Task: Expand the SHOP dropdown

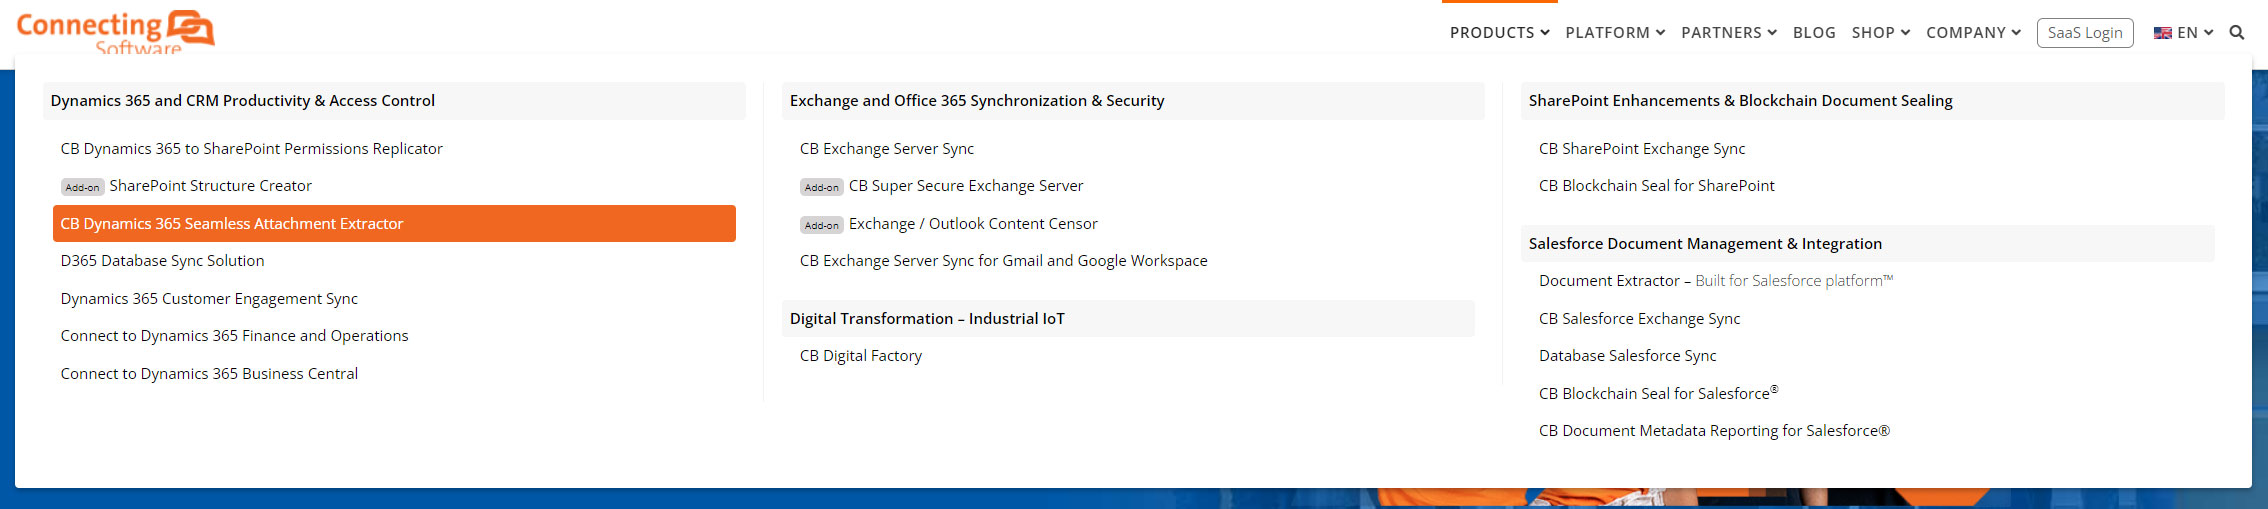Action: point(1881,33)
